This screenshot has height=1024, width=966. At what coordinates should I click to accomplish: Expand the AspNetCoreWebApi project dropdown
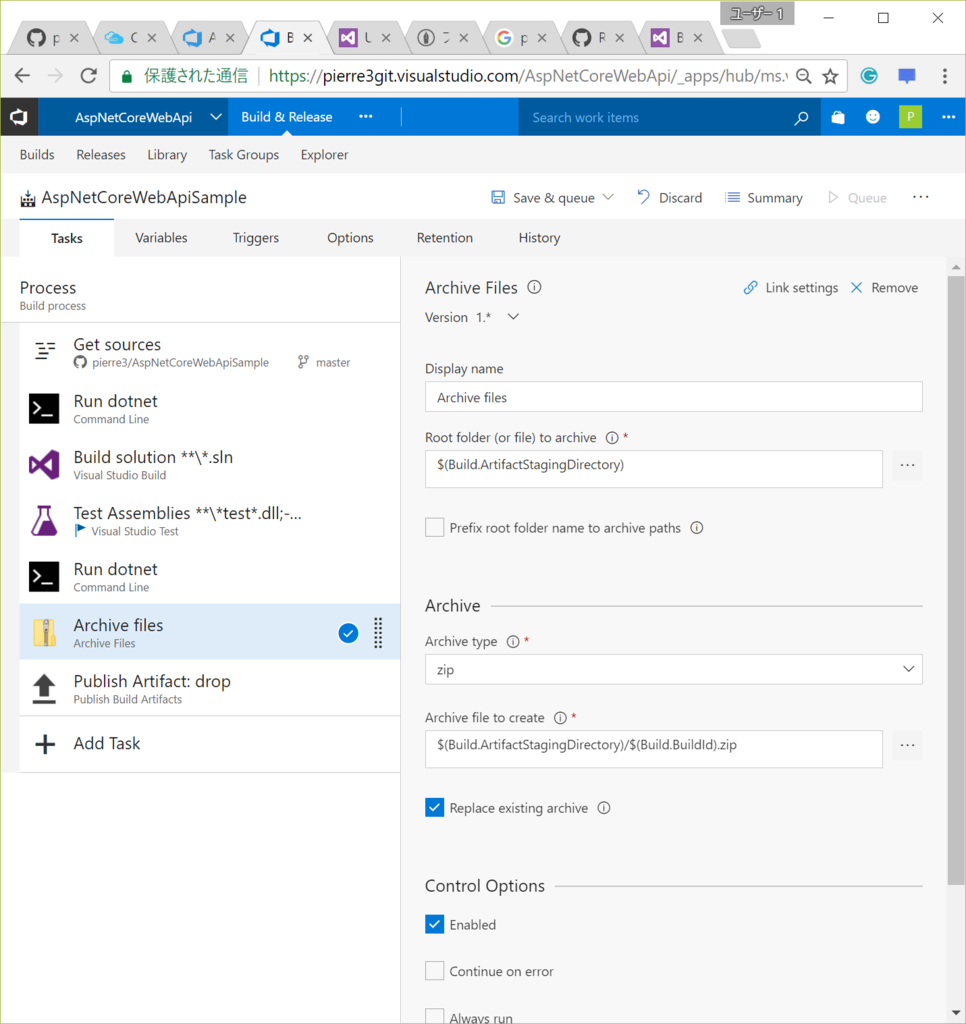click(x=216, y=117)
